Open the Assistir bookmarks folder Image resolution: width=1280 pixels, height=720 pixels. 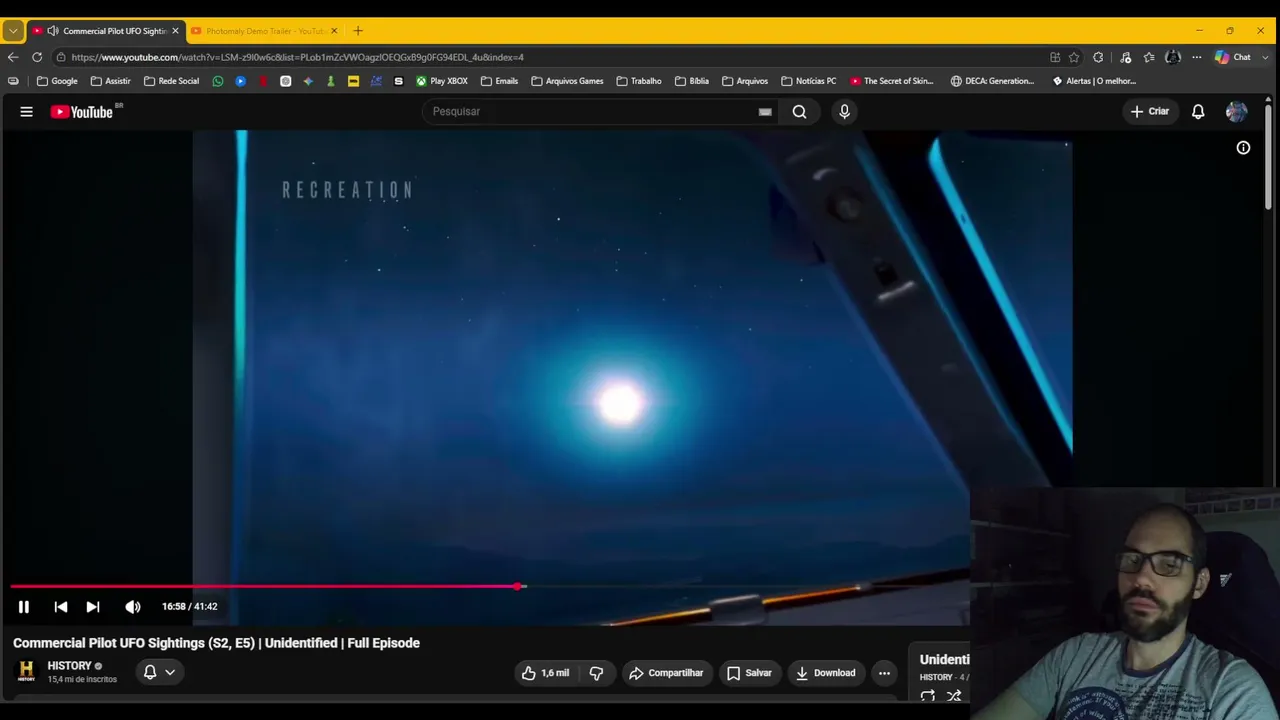[x=110, y=81]
